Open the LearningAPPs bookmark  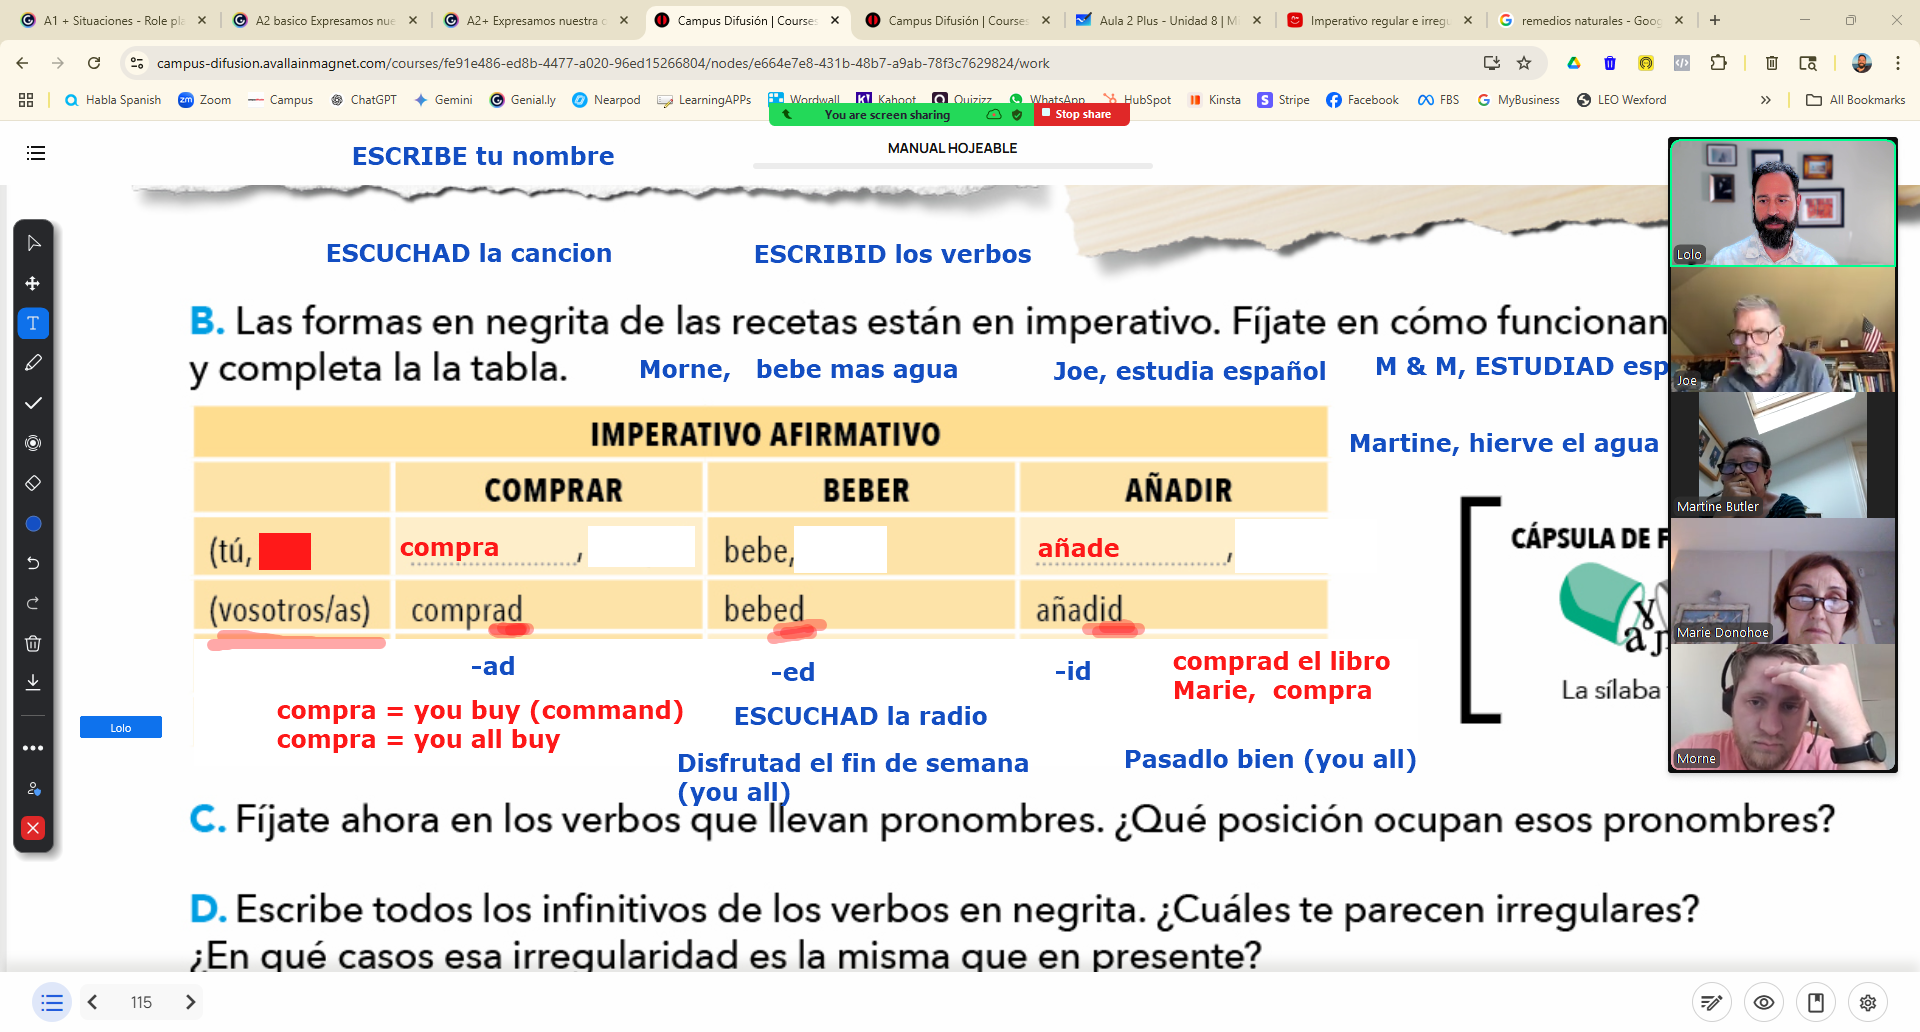(704, 100)
